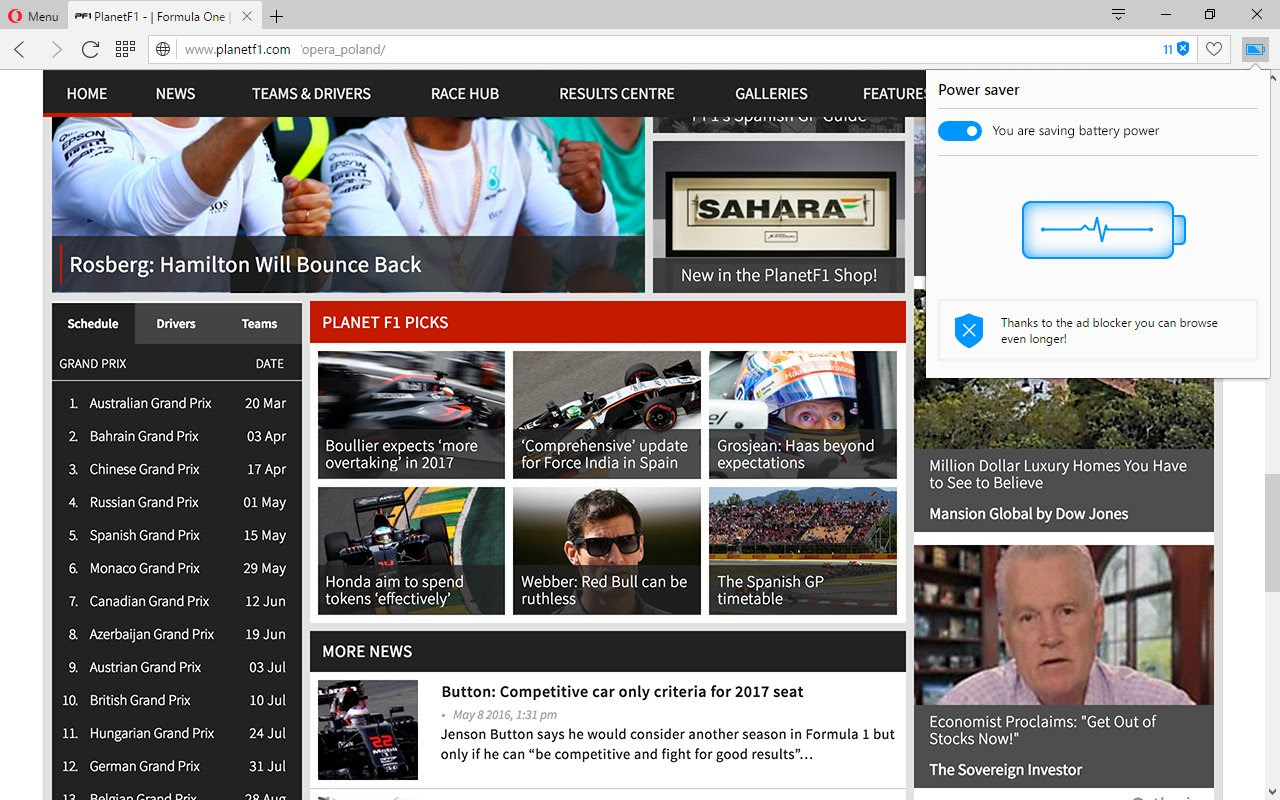
Task: Open a new tab with plus button
Action: (277, 16)
